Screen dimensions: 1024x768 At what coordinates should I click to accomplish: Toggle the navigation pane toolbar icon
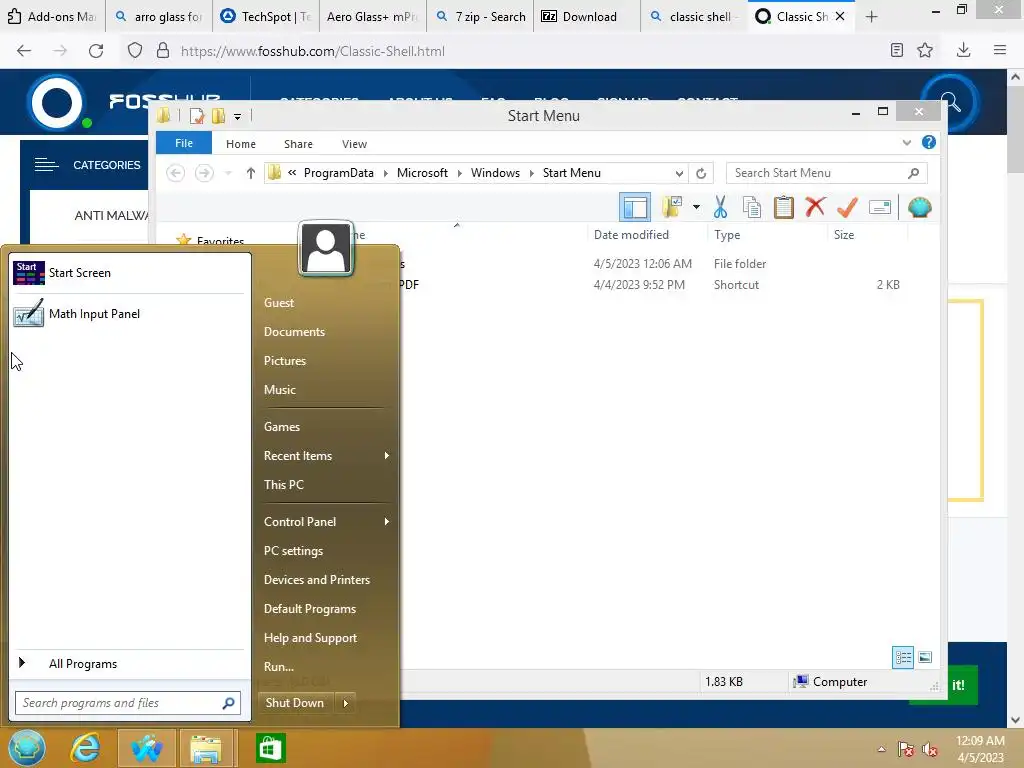click(634, 207)
